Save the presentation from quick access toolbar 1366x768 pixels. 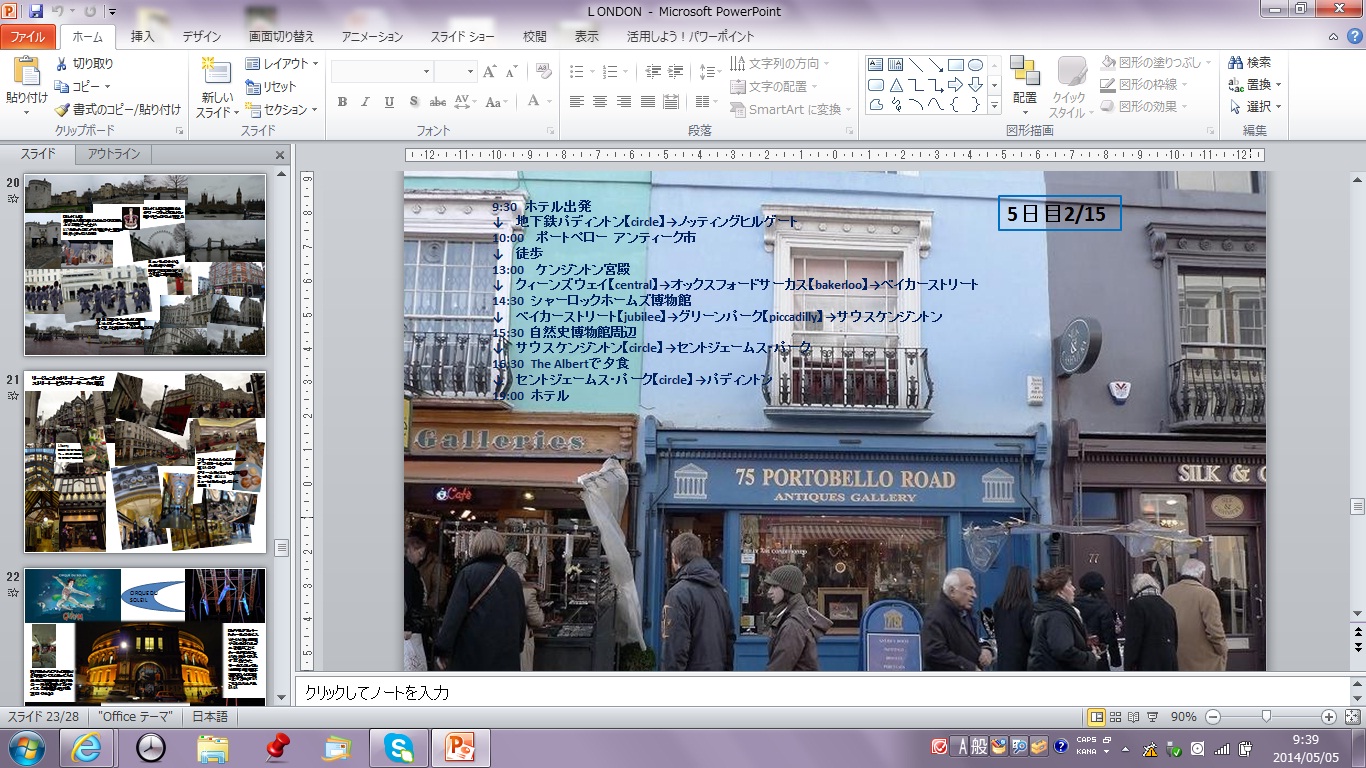point(36,11)
